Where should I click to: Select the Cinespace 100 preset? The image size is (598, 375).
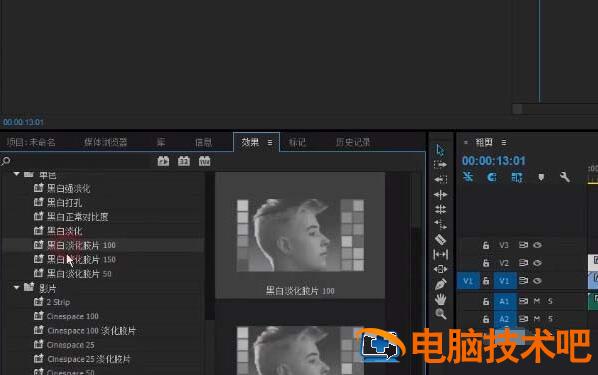(x=72, y=316)
